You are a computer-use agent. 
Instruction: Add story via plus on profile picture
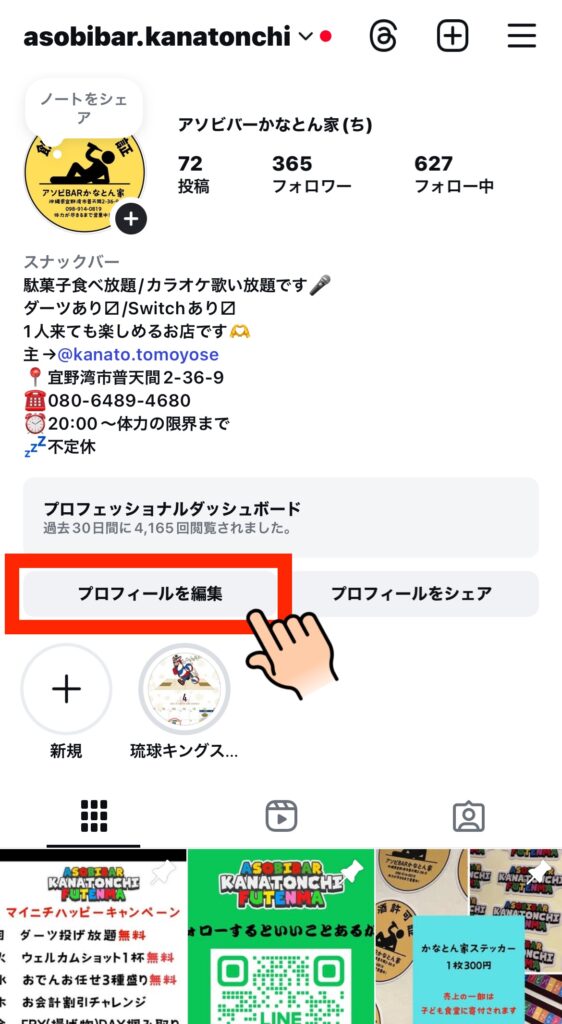(x=131, y=219)
